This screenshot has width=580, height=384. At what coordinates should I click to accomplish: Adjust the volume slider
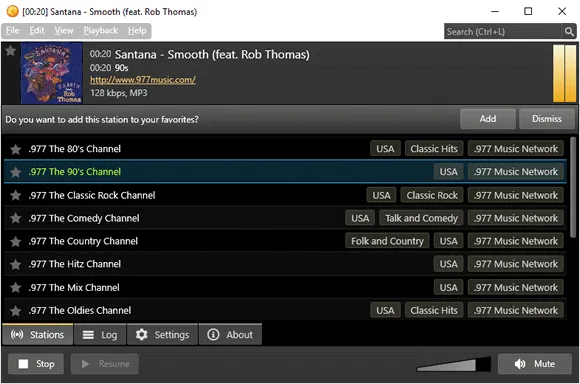[454, 364]
